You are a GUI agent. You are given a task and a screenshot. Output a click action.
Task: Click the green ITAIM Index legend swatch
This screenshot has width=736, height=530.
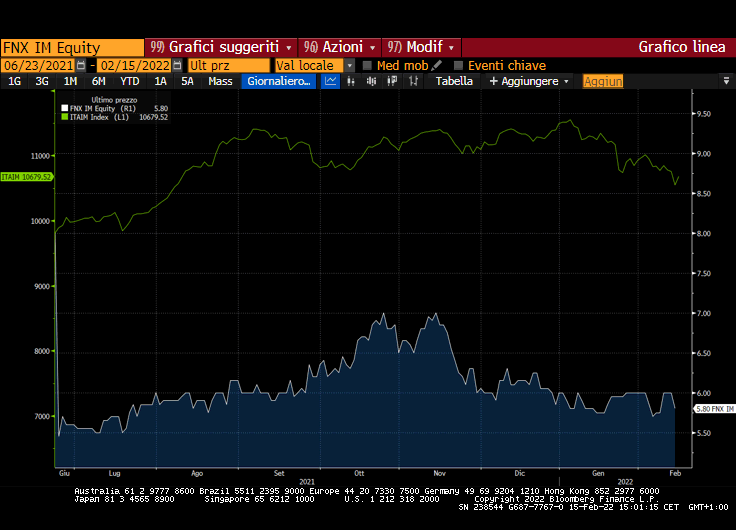(65, 117)
